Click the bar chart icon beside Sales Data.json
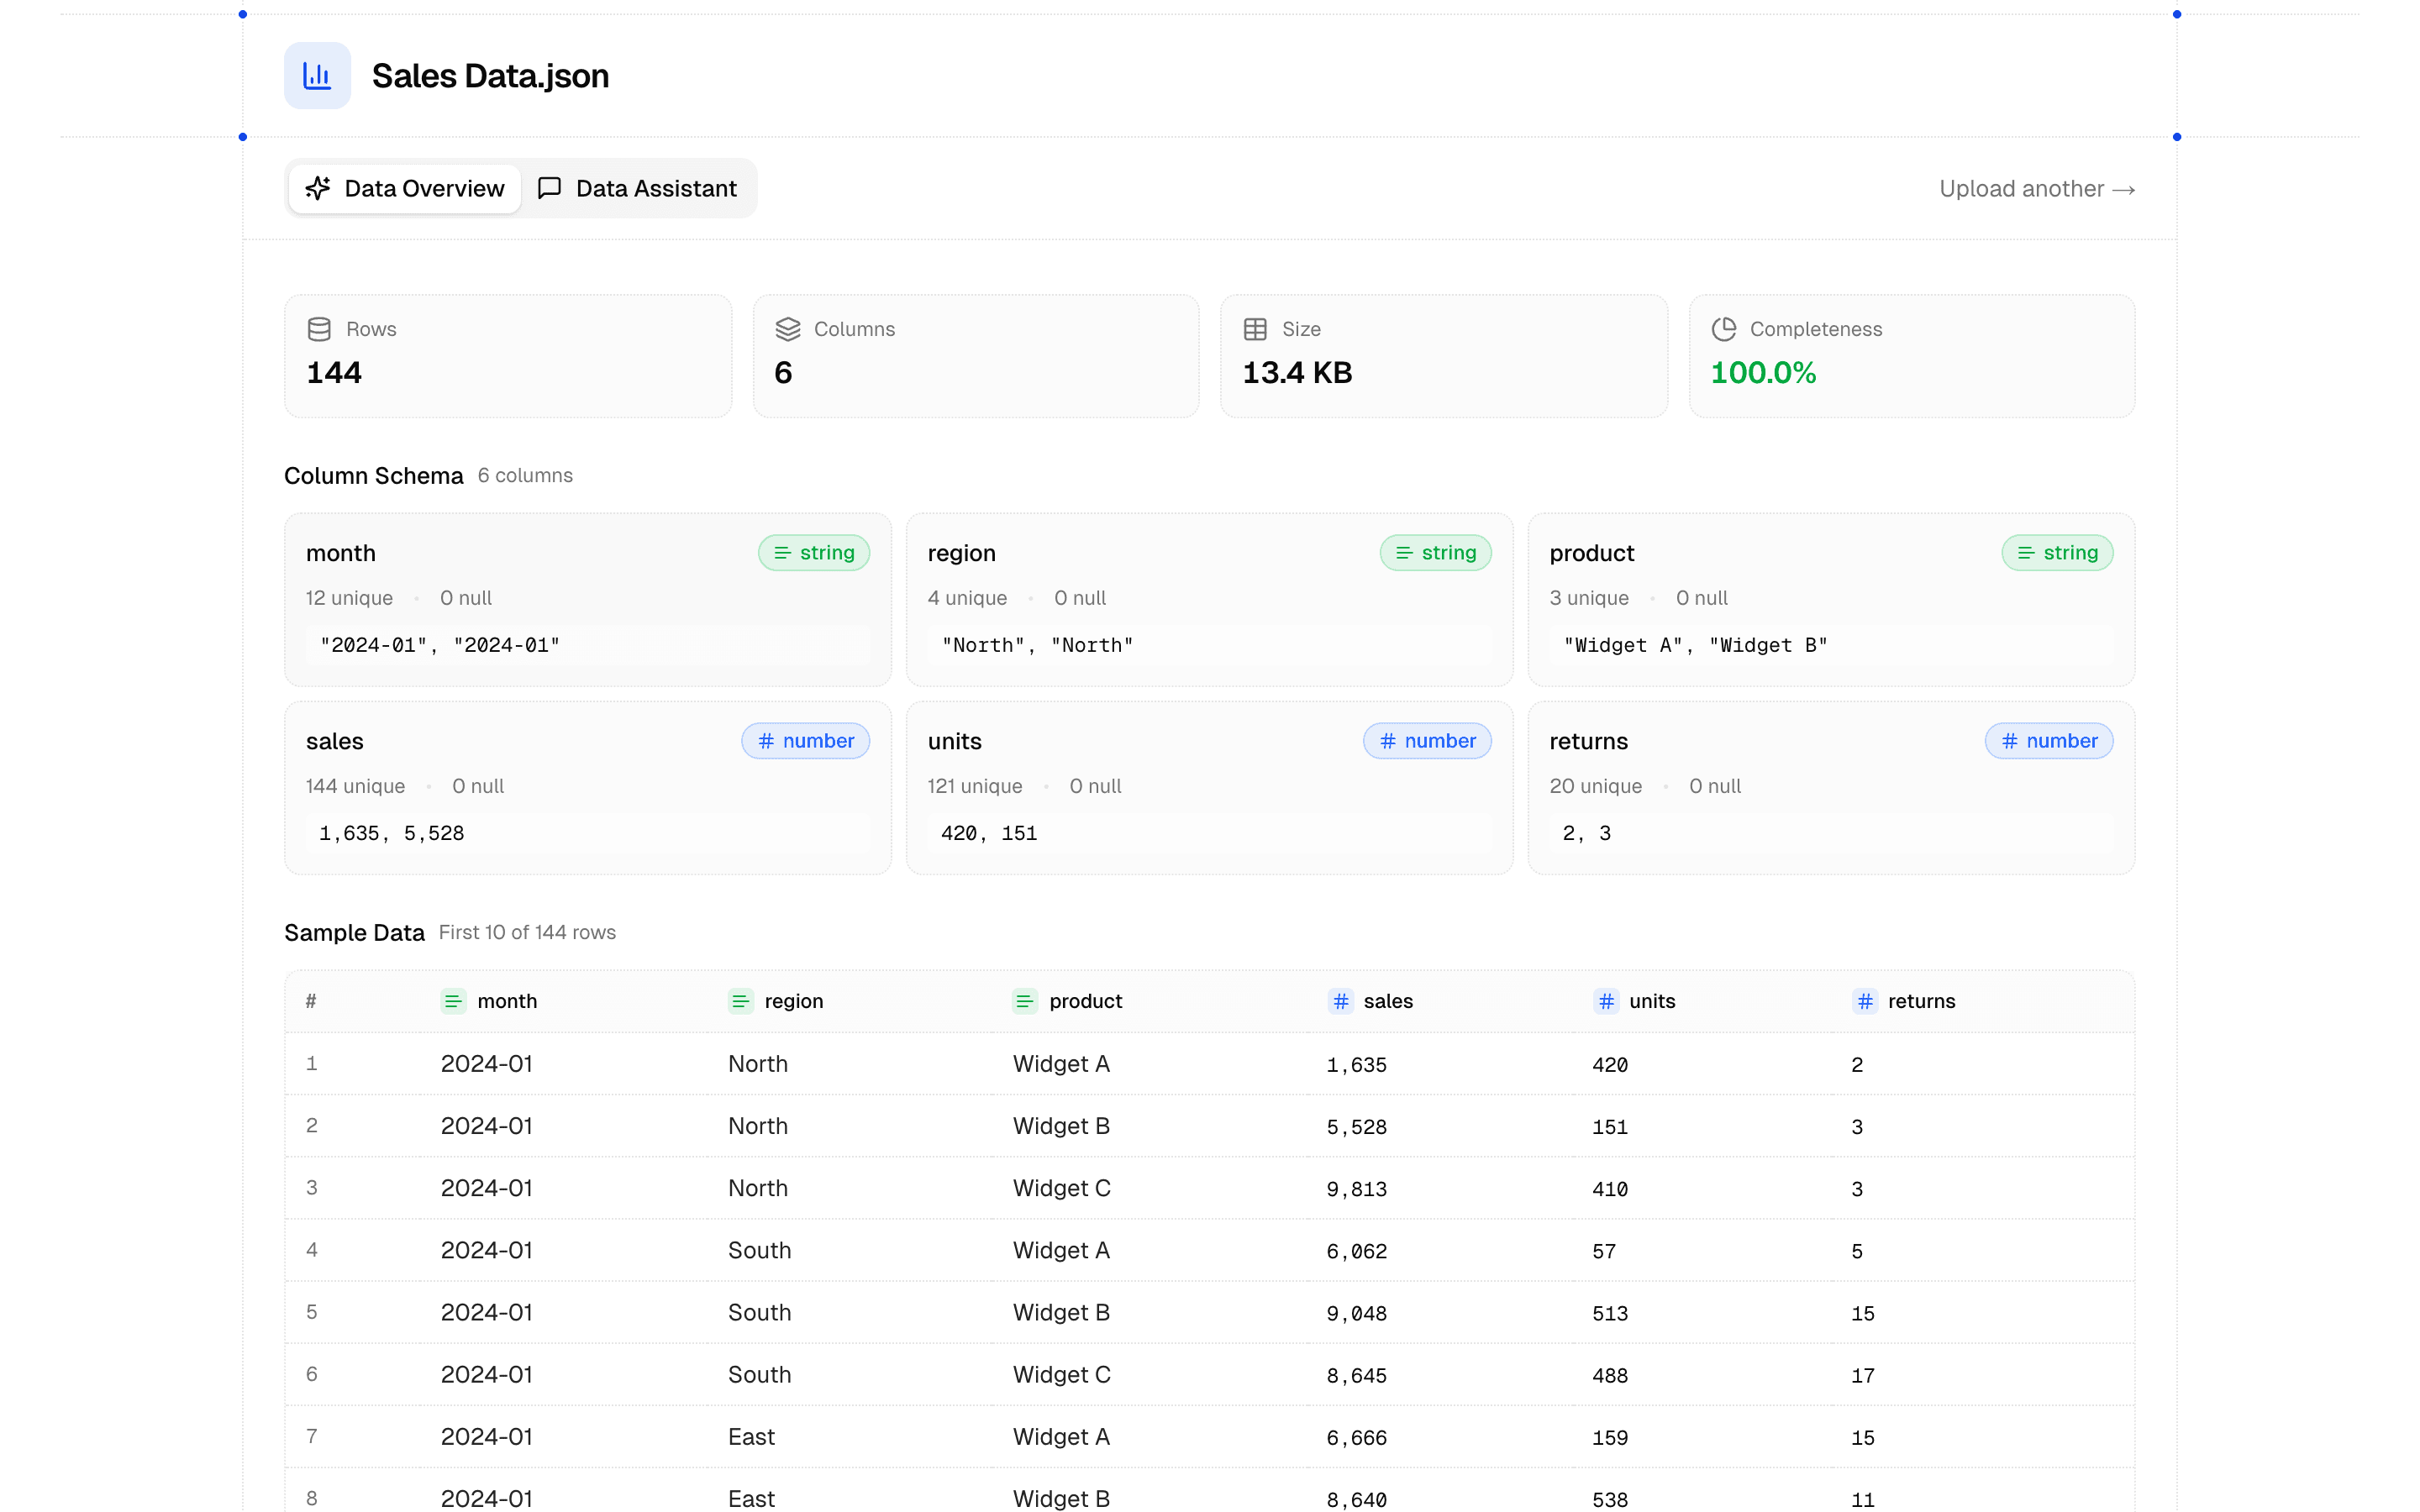2420x1512 pixels. (317, 75)
